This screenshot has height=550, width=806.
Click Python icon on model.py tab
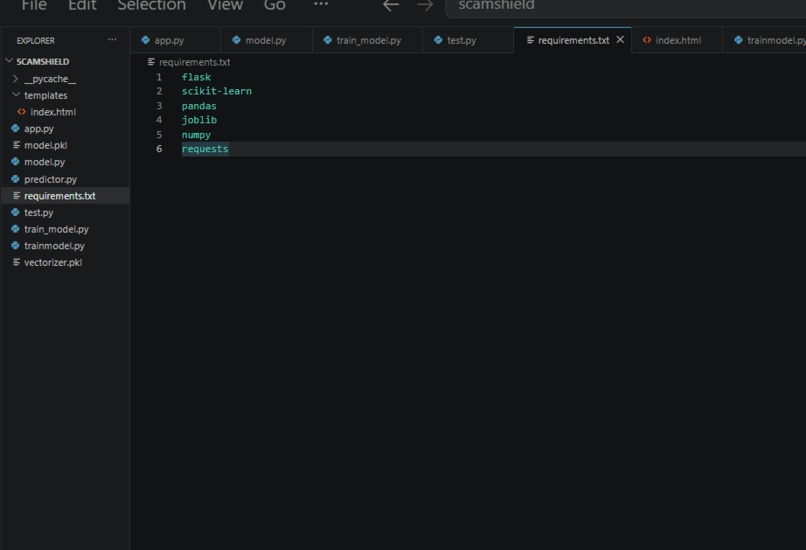coord(236,40)
